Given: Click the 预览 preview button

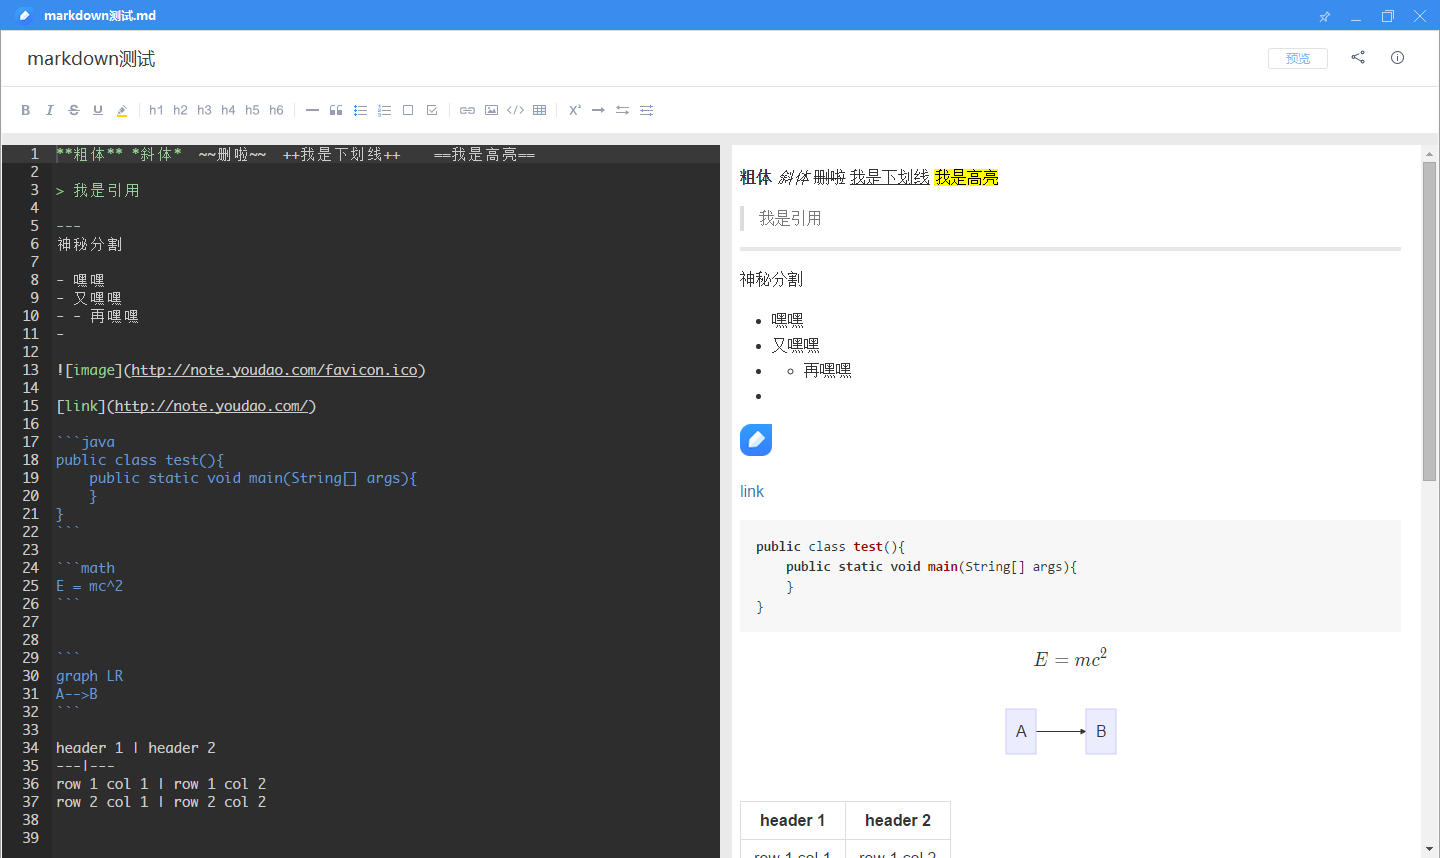Looking at the screenshot, I should click(1298, 58).
